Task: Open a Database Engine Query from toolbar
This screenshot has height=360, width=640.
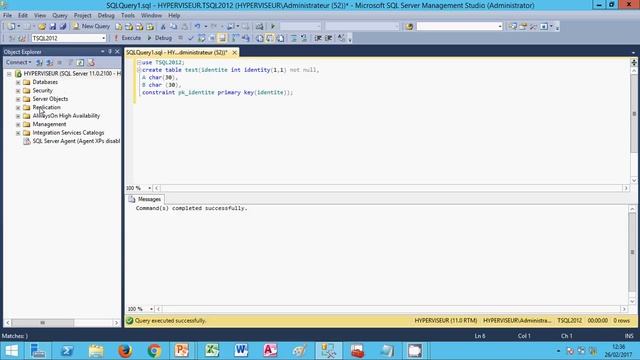Action: pyautogui.click(x=118, y=27)
